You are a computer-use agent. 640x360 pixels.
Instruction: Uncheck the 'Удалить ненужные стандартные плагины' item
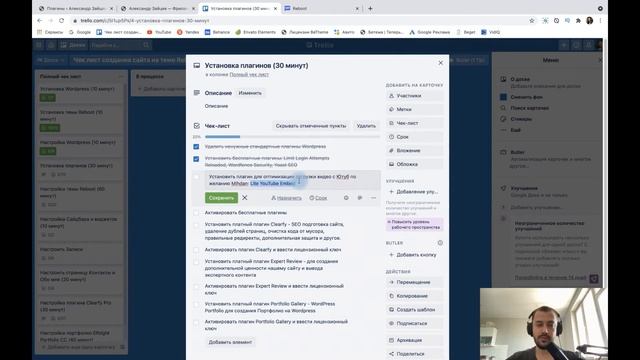[196, 147]
